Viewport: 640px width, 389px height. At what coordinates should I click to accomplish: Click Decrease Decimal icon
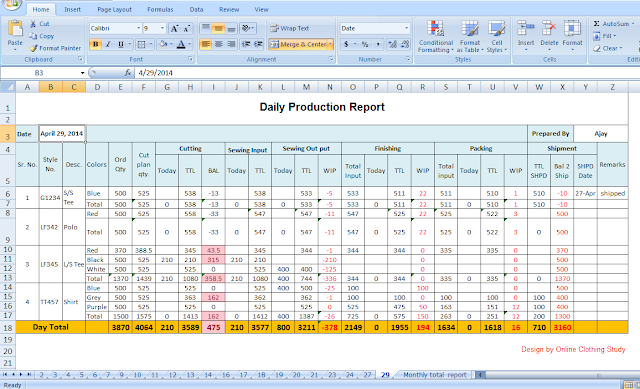click(405, 44)
